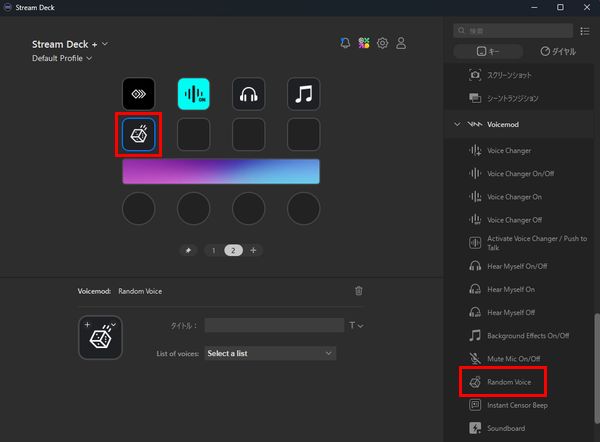Viewport: 600px width, 442px height.
Task: Select the touch strip gradient bar
Action: [221, 171]
